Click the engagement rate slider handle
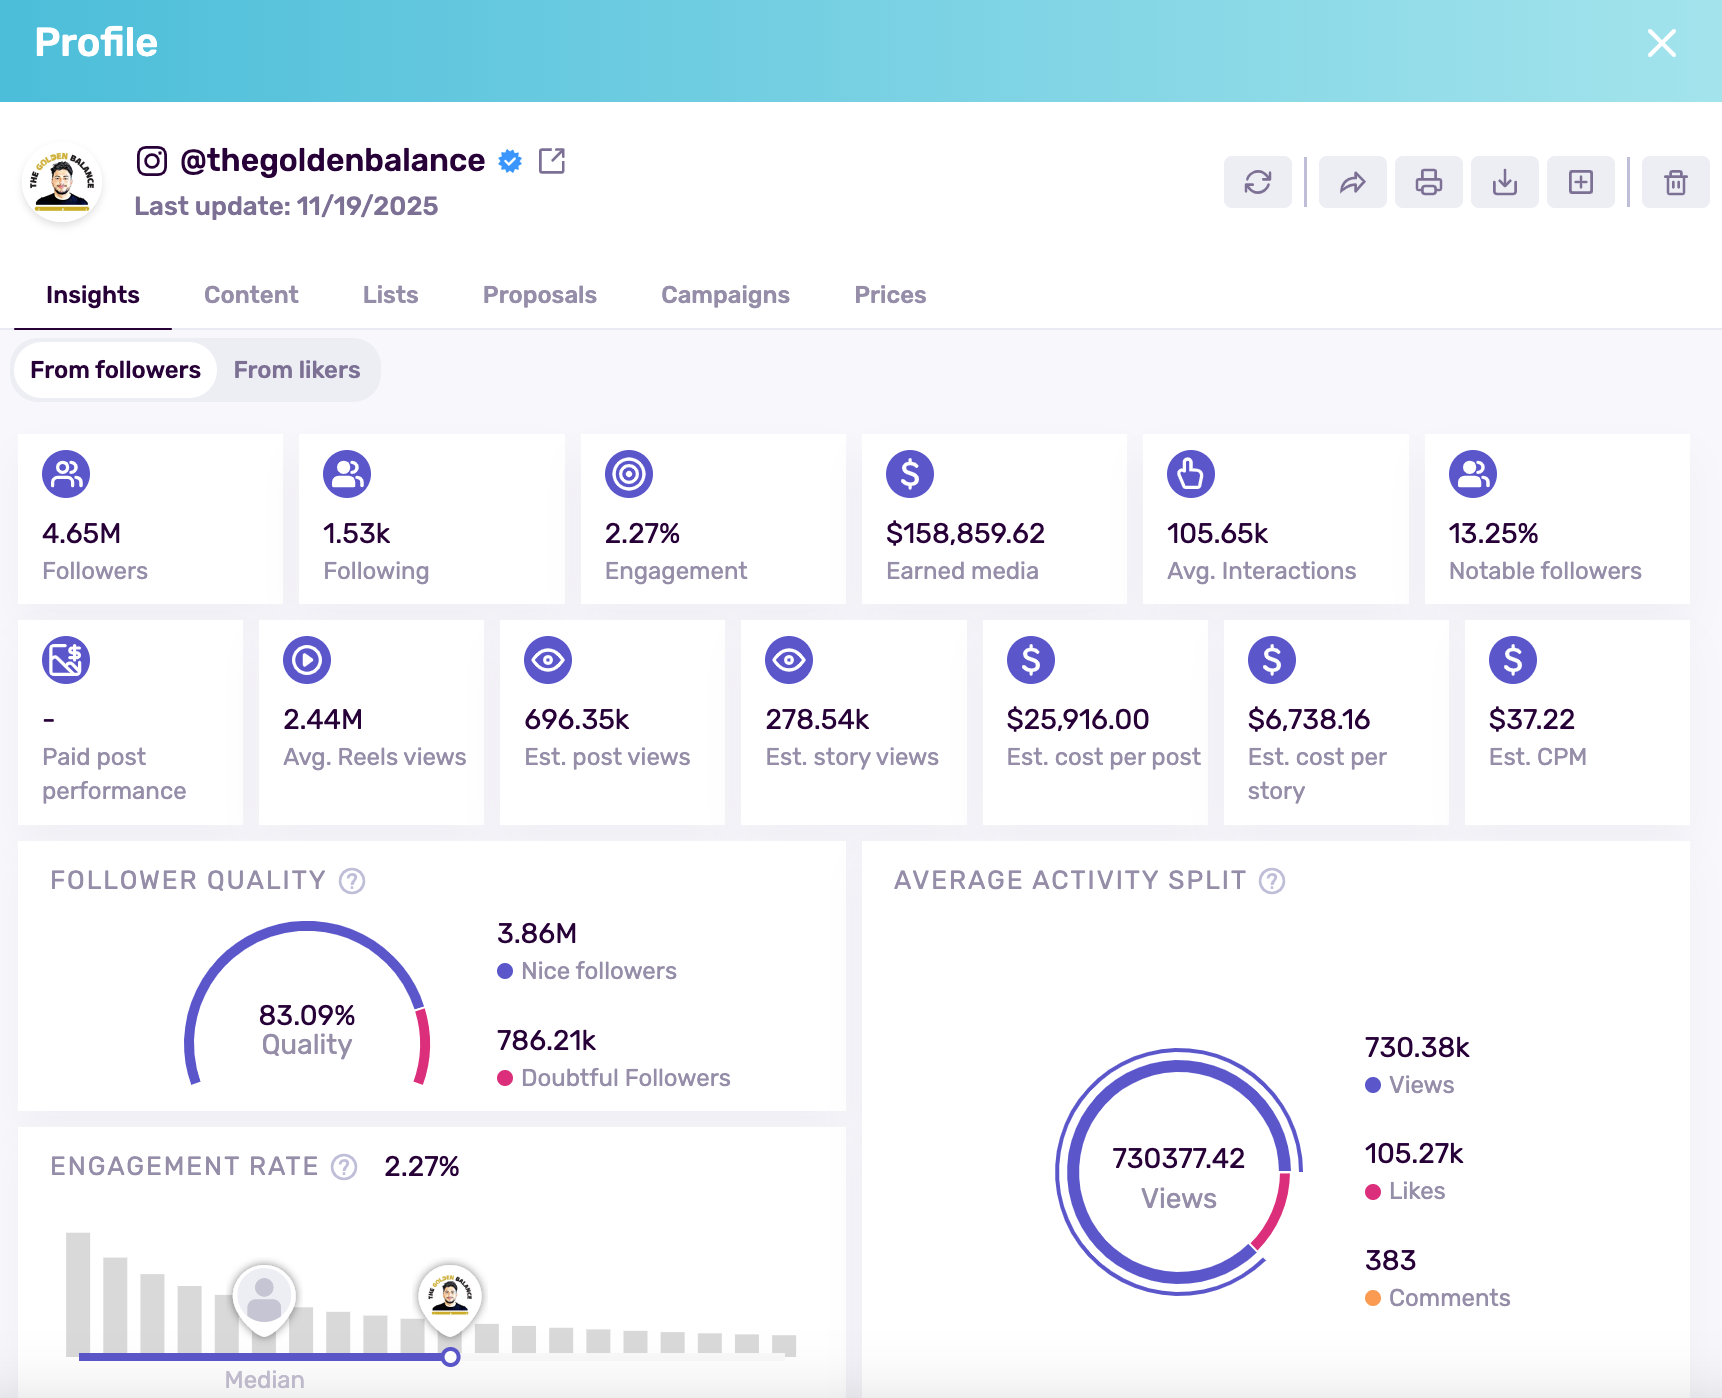 [451, 1357]
